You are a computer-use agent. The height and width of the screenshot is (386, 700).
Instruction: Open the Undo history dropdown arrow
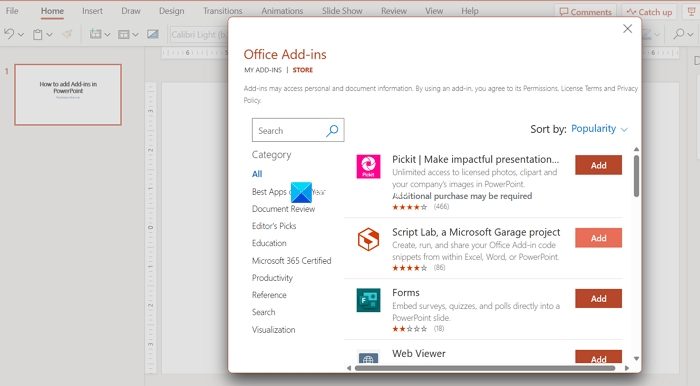tap(21, 34)
